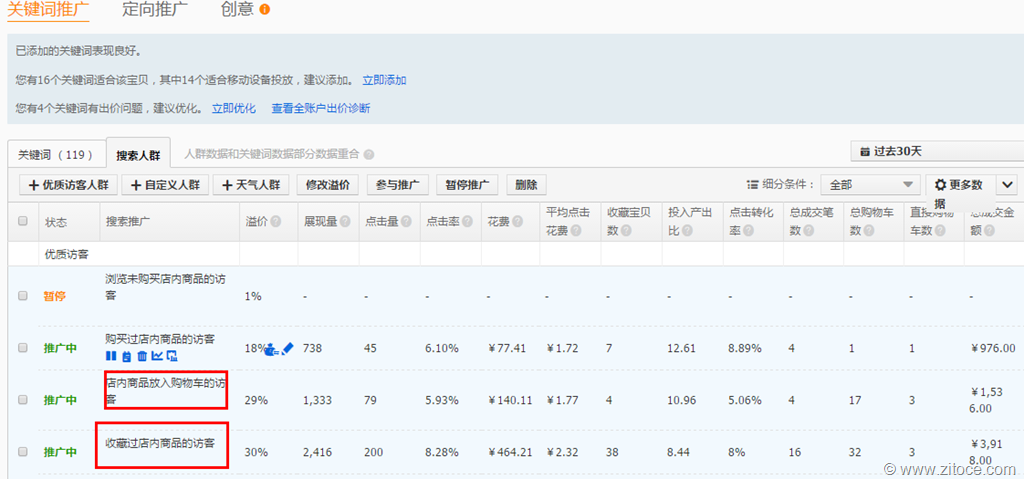Click the orange info icon next to 创意
This screenshot has width=1024, height=479.
pyautogui.click(x=264, y=10)
